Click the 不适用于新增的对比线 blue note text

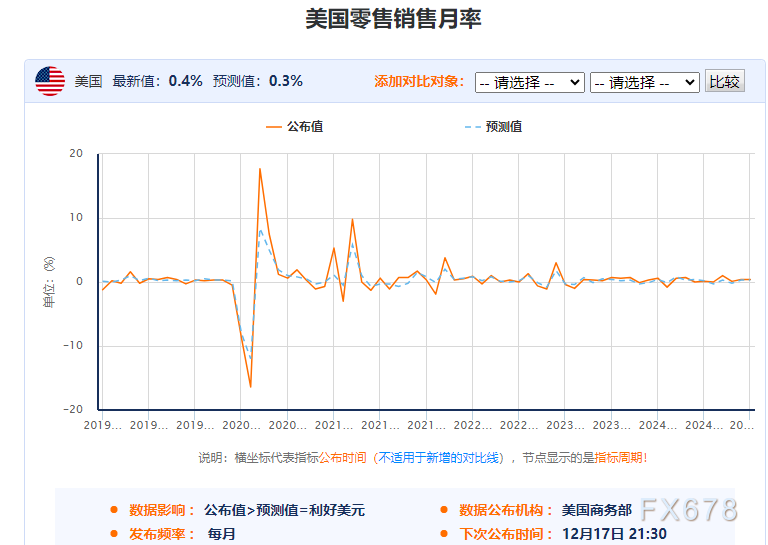tap(438, 458)
